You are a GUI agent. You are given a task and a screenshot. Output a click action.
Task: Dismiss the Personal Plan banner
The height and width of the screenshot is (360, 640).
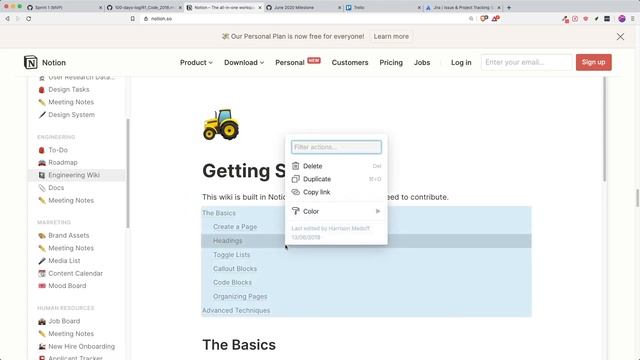coord(620,36)
